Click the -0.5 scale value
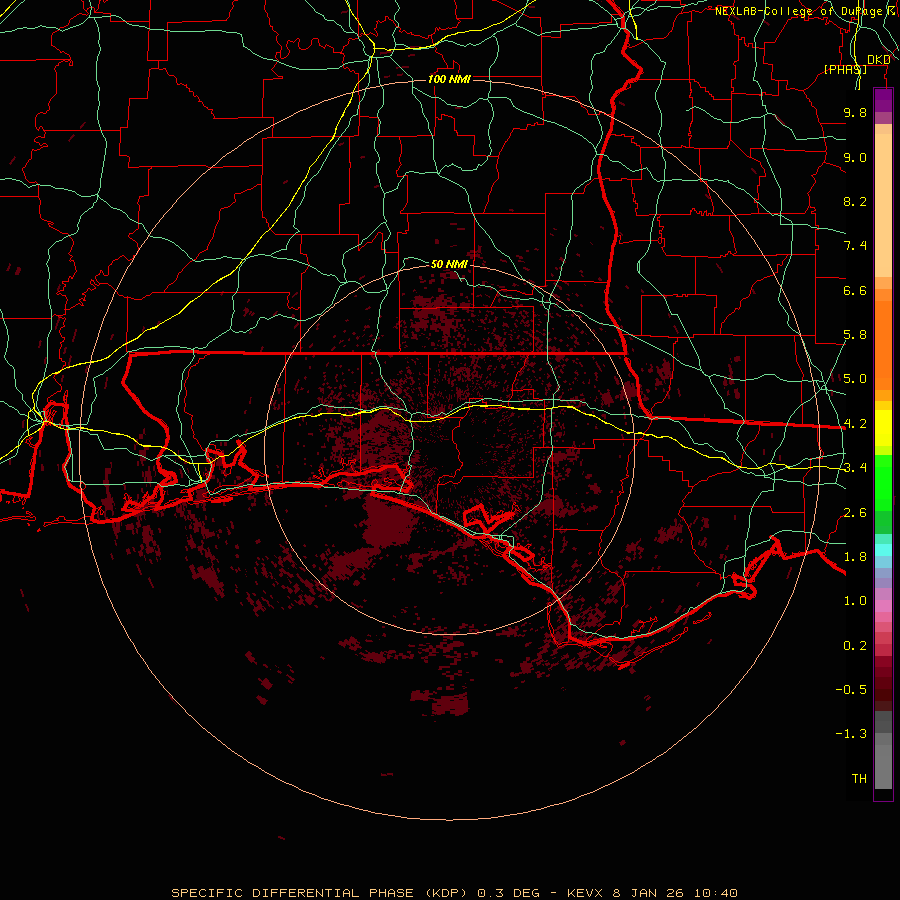 851,690
